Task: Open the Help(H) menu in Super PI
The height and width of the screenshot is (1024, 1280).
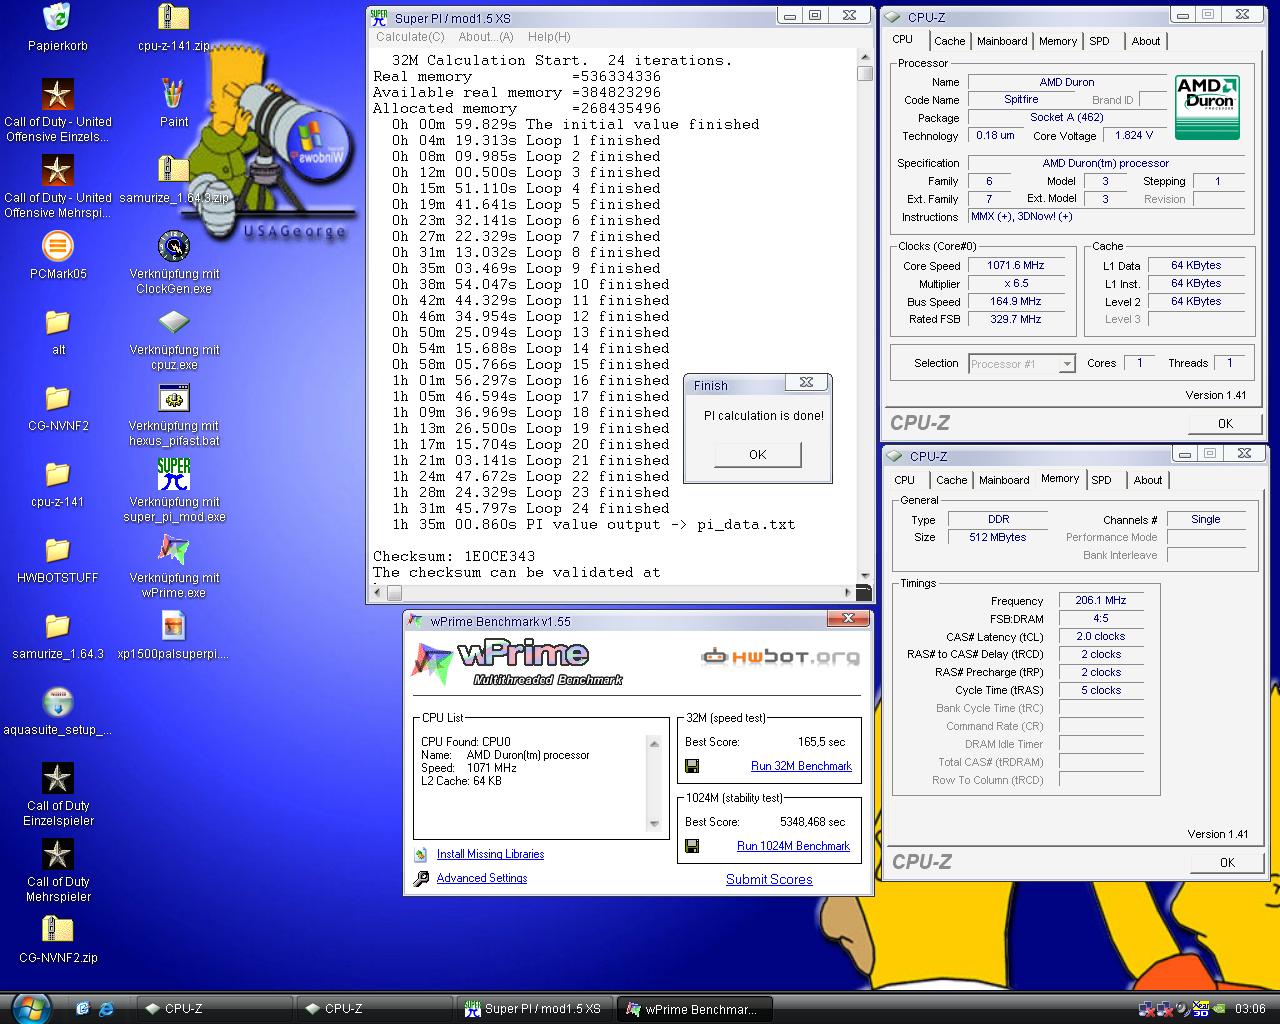Action: coord(549,37)
